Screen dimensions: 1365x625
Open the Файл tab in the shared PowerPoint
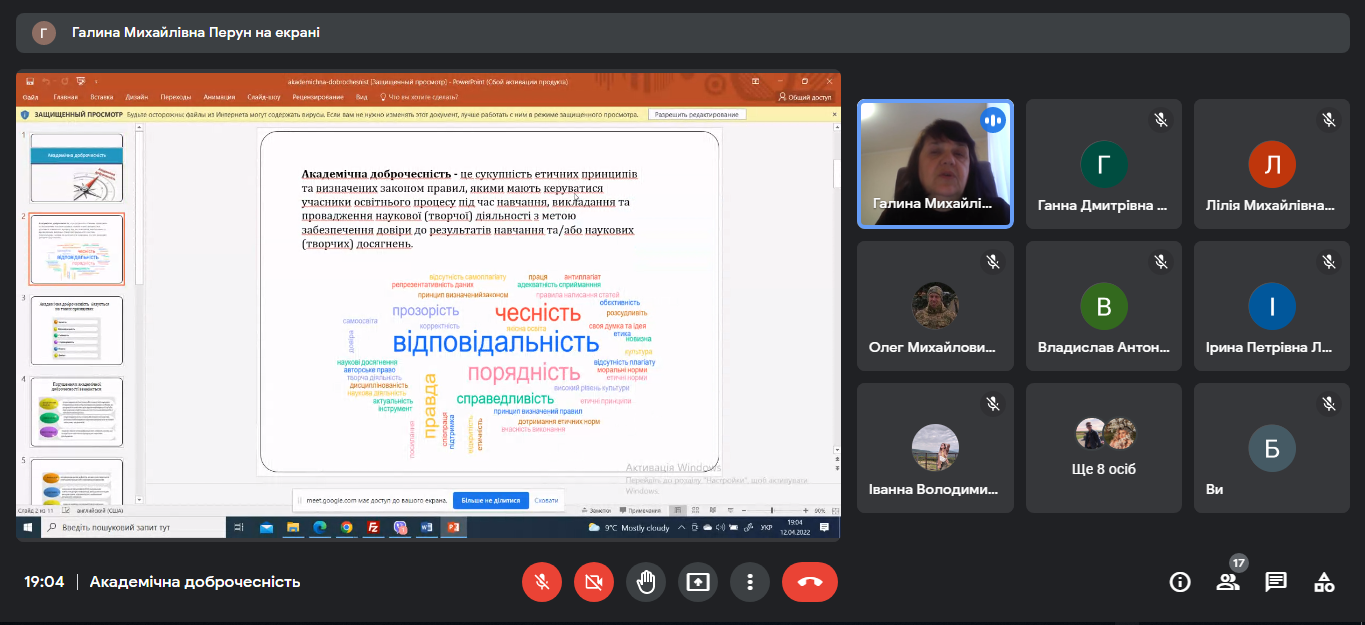coord(31,97)
